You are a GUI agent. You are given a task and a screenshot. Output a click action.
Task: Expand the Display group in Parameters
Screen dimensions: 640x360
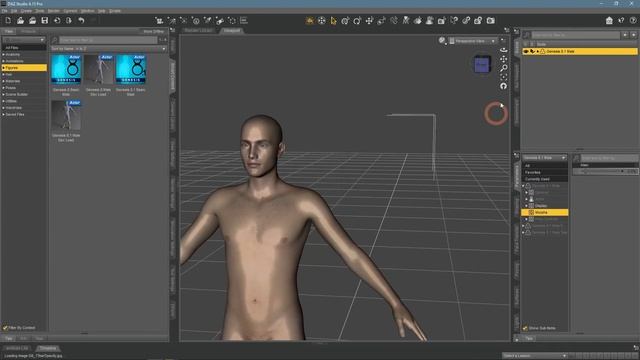[x=527, y=206]
